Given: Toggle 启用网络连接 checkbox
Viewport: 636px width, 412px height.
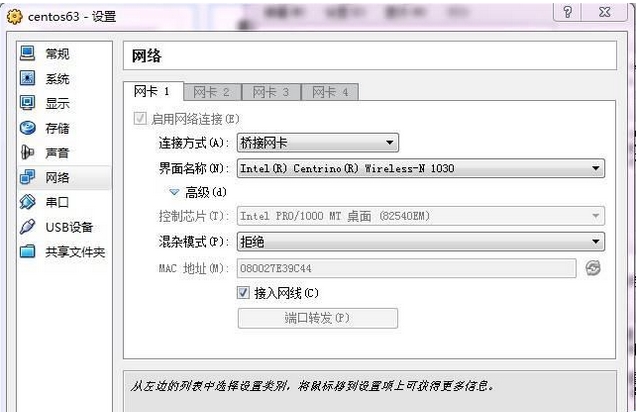Looking at the screenshot, I should click(x=140, y=119).
